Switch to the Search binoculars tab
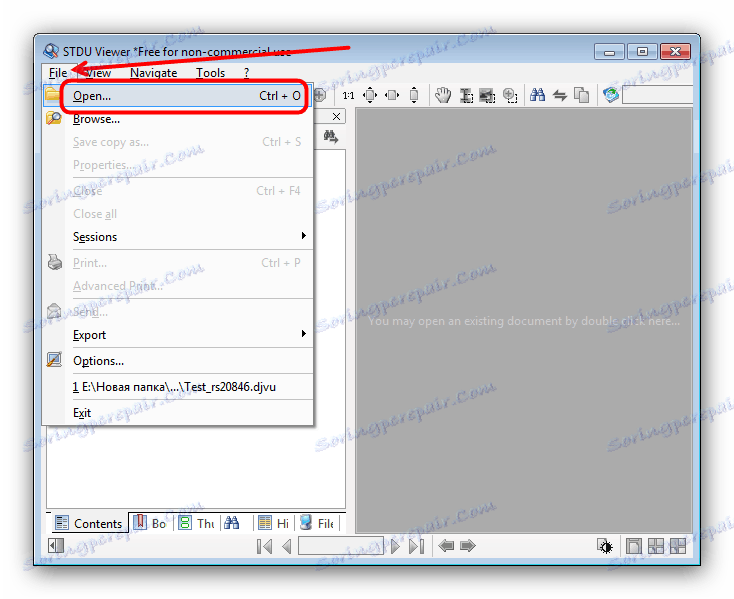The image size is (734, 599). pyautogui.click(x=232, y=523)
